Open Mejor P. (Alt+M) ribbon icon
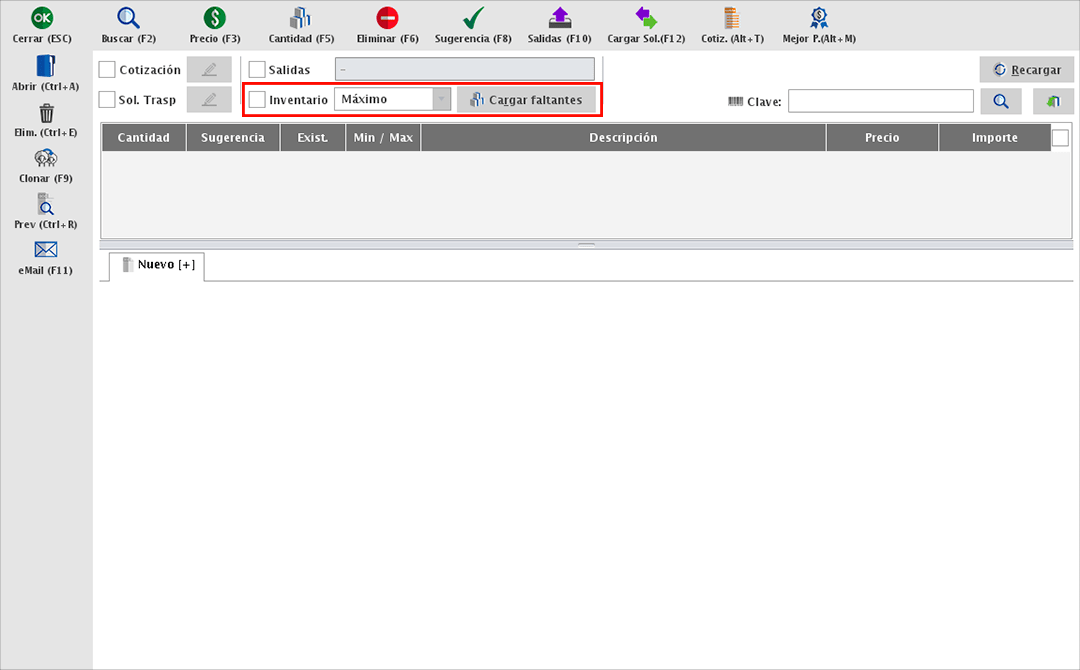 pyautogui.click(x=819, y=18)
